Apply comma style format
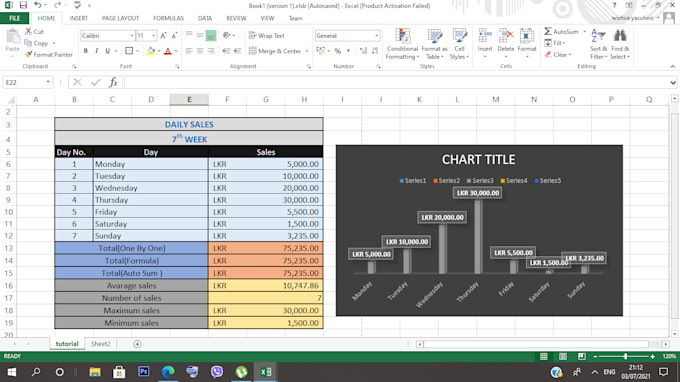680x382 pixels. coord(348,51)
